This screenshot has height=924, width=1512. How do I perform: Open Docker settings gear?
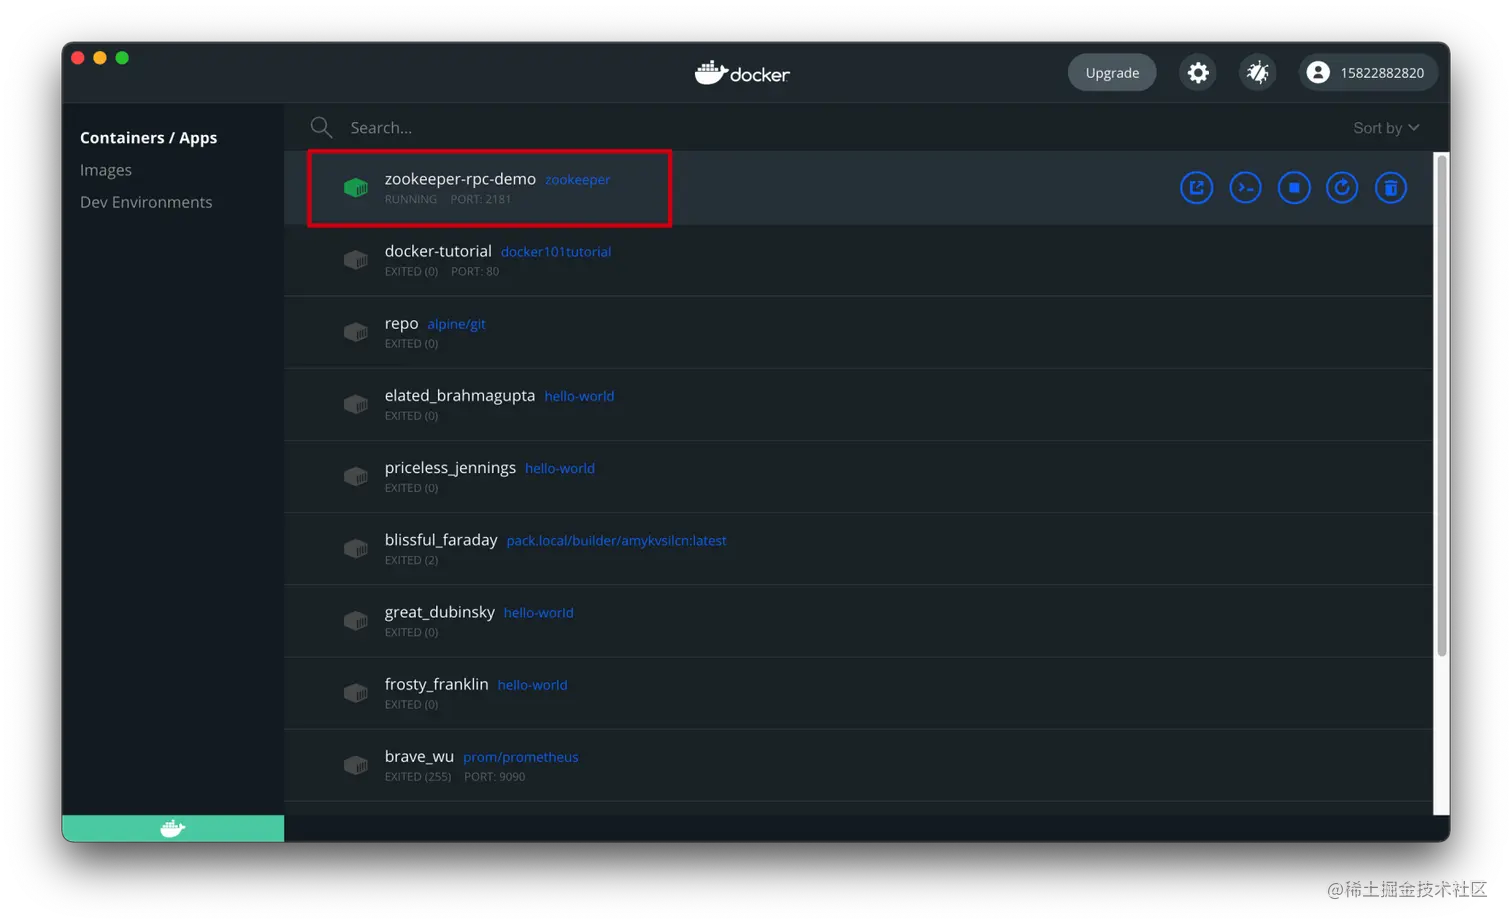(x=1198, y=73)
